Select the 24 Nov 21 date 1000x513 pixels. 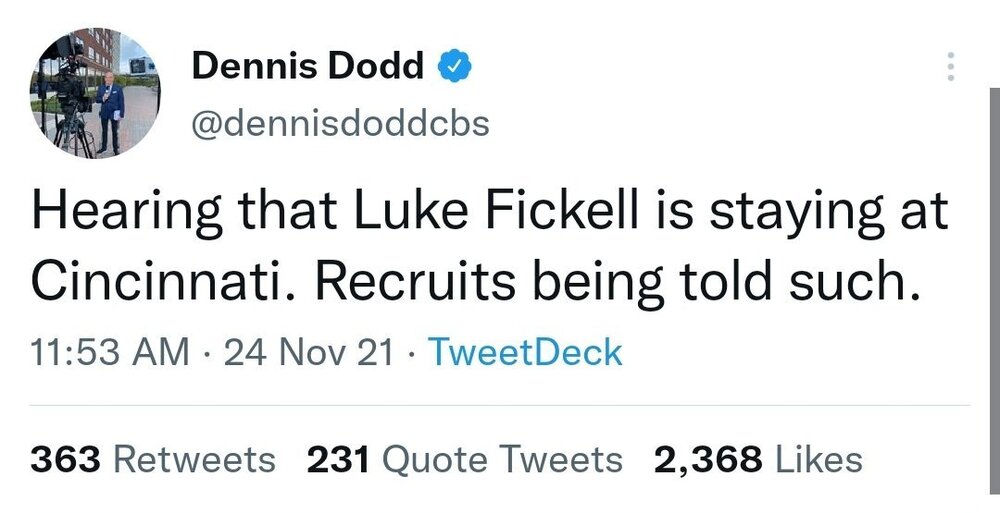[x=309, y=353]
